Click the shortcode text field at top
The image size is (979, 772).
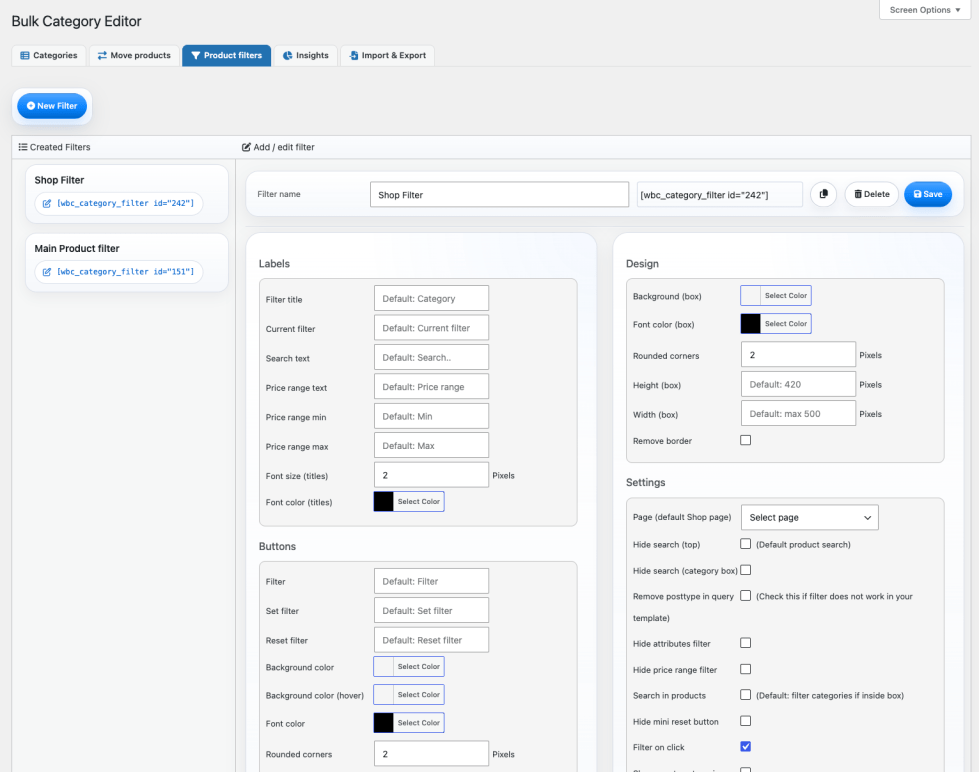point(720,194)
